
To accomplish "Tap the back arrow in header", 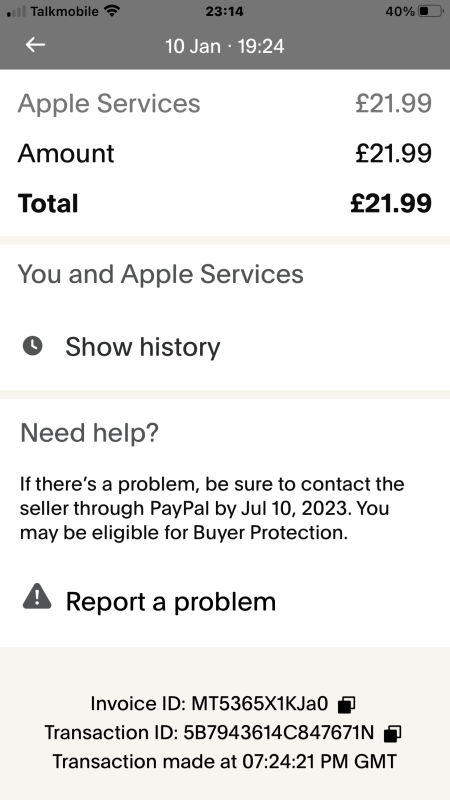I will (x=35, y=45).
